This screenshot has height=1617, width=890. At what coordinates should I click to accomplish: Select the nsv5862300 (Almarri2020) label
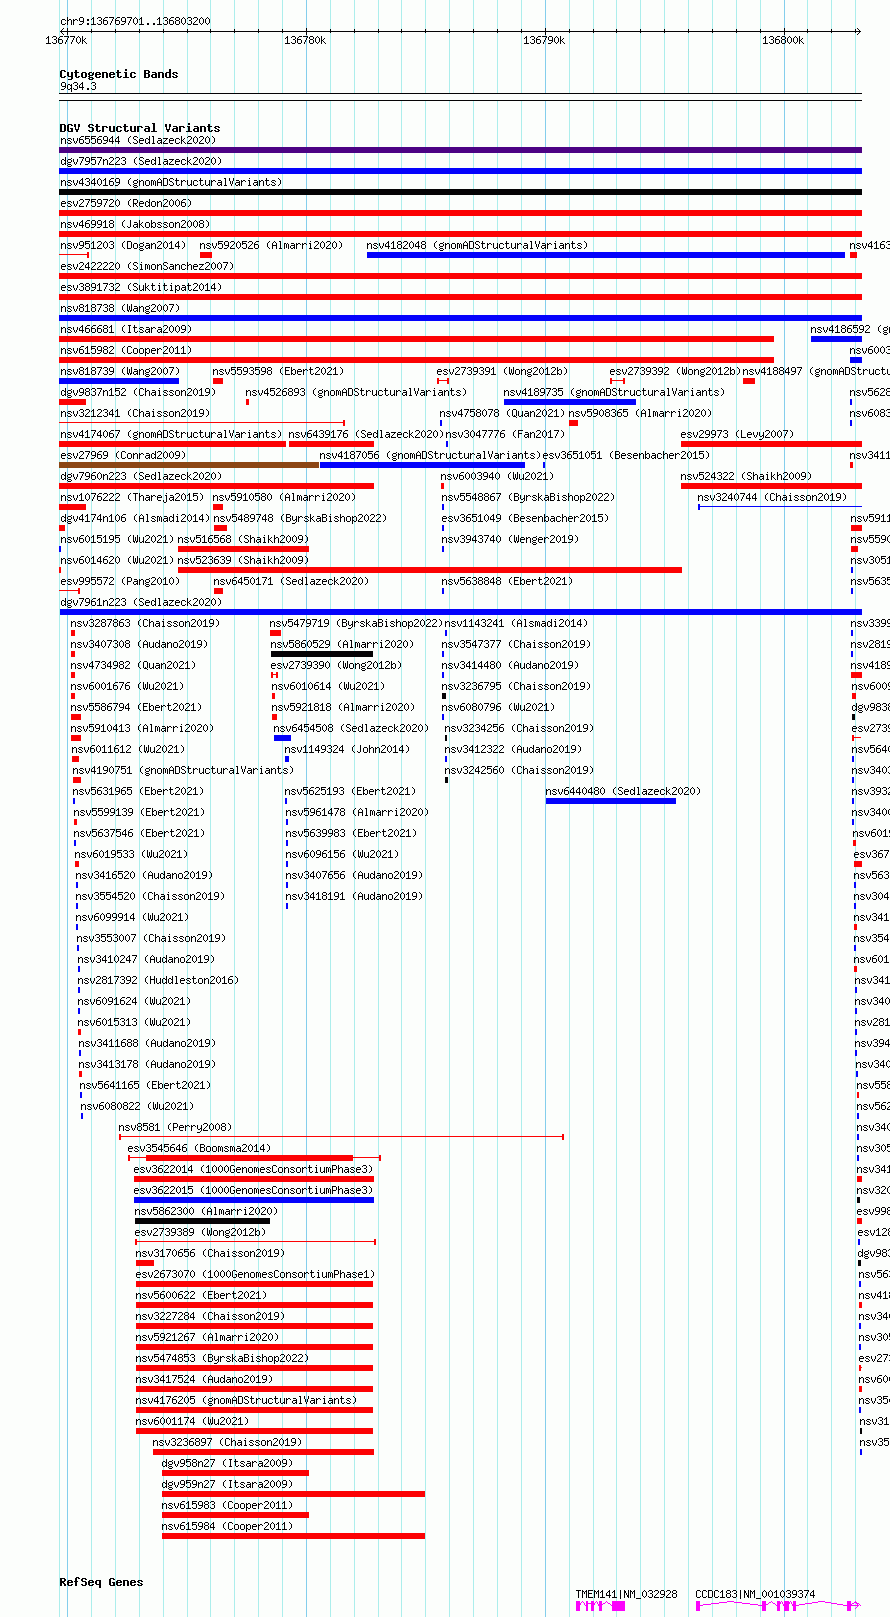click(206, 1211)
